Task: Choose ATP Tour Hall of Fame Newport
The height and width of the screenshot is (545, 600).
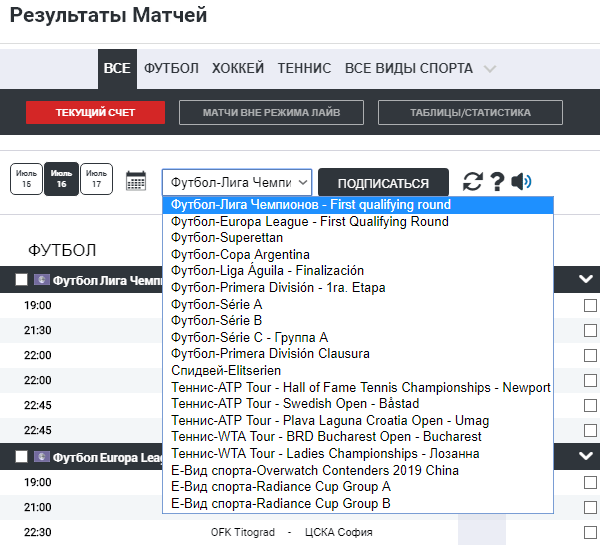Action: coord(358,387)
